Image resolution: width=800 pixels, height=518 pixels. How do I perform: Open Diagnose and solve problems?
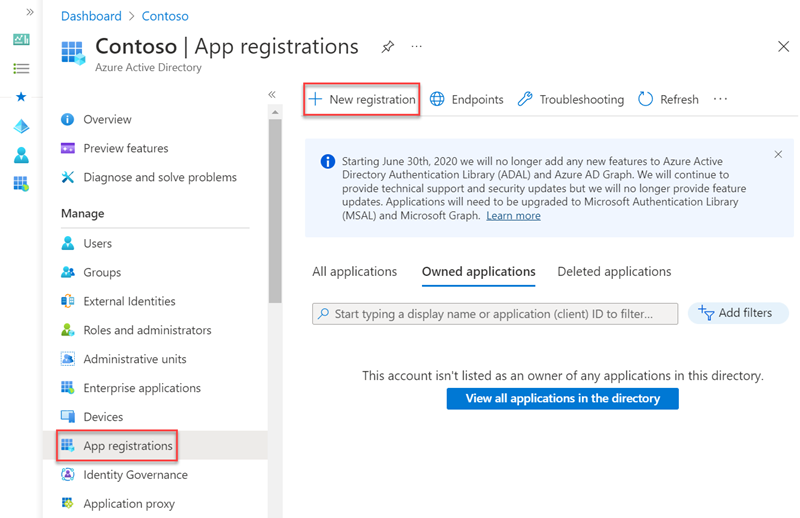161,178
